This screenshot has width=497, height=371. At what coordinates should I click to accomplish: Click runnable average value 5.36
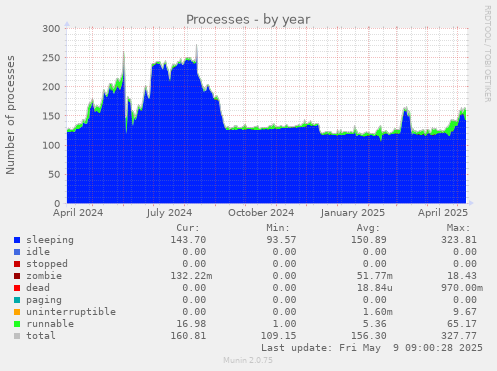tap(375, 324)
